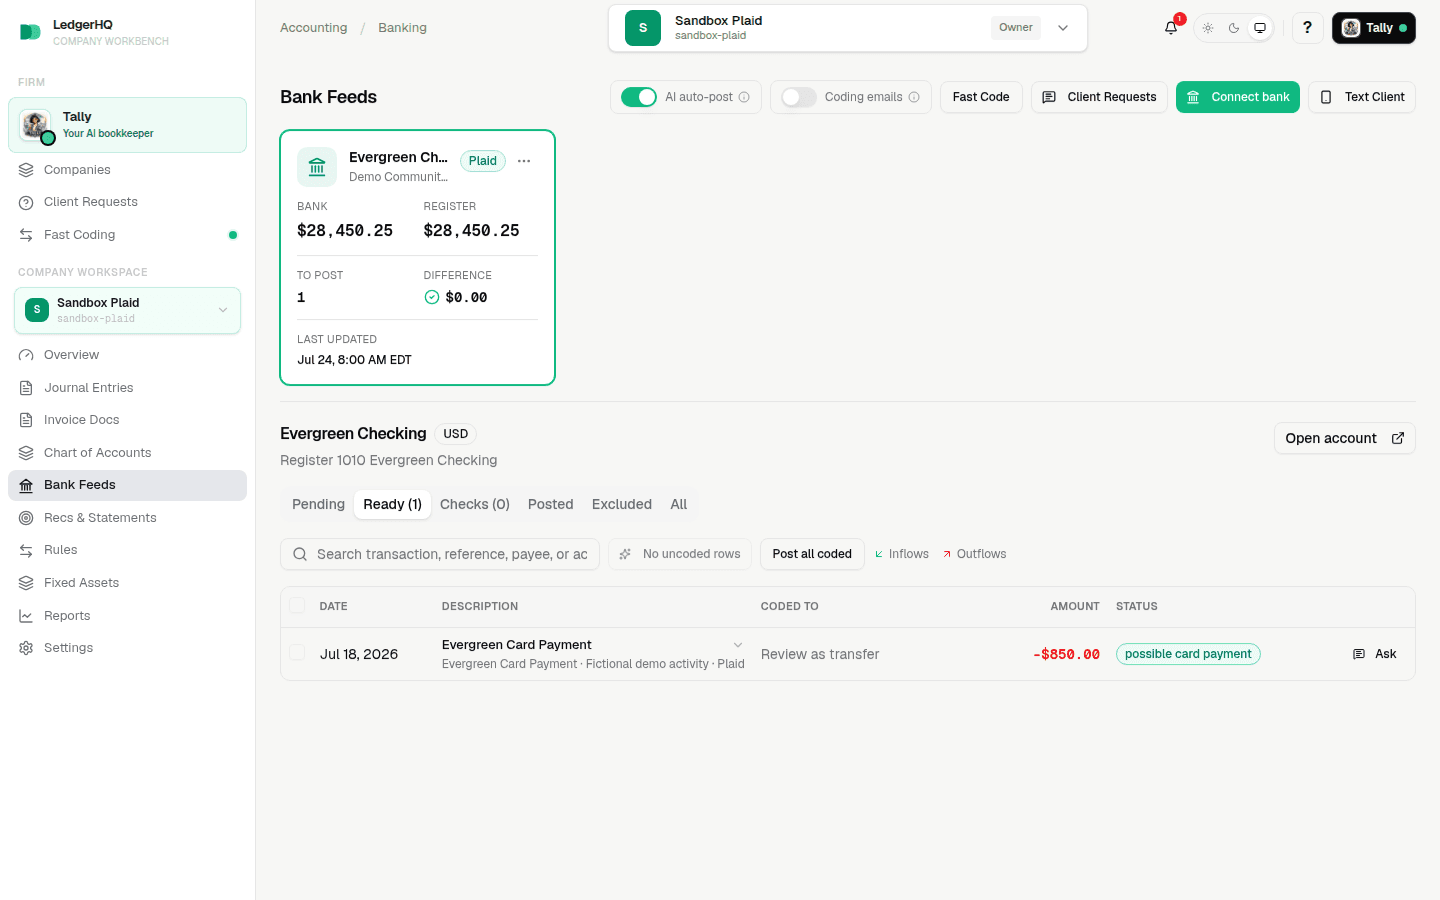Click the Fast Coding arrows icon
The width and height of the screenshot is (1440, 900).
coord(26,235)
